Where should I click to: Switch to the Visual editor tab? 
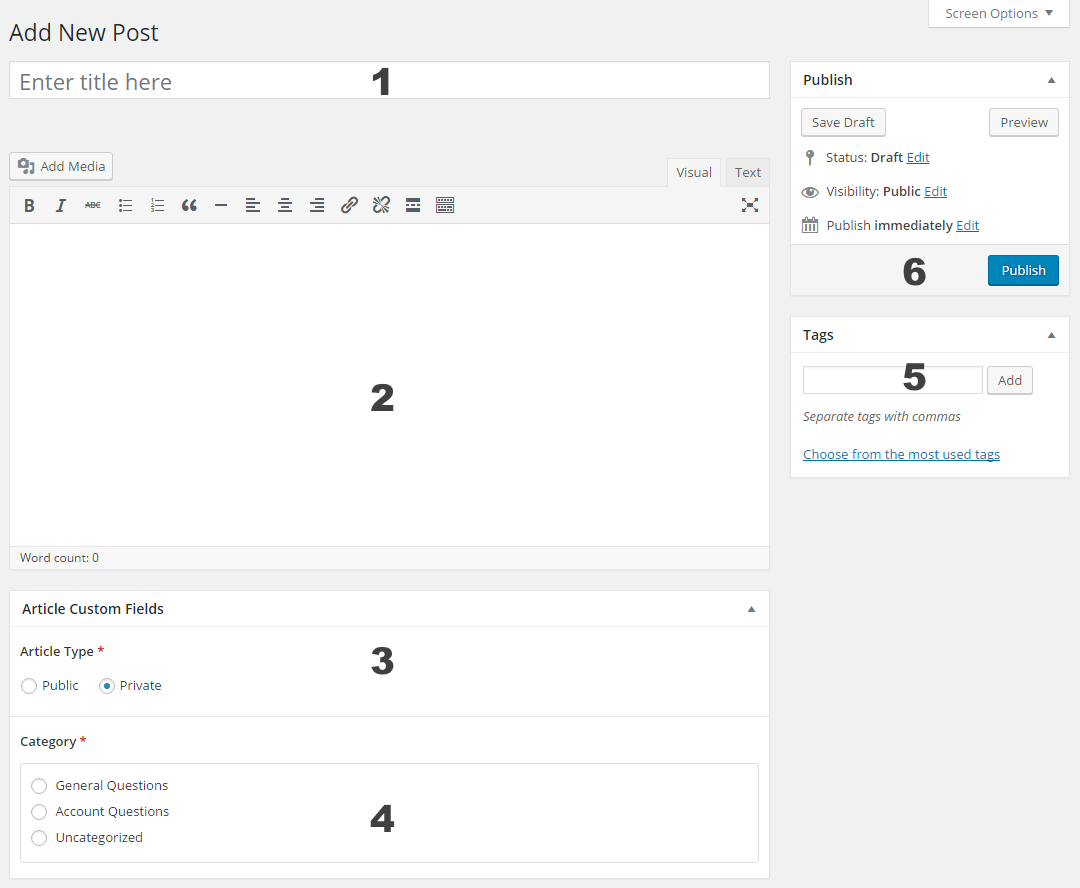pyautogui.click(x=694, y=172)
